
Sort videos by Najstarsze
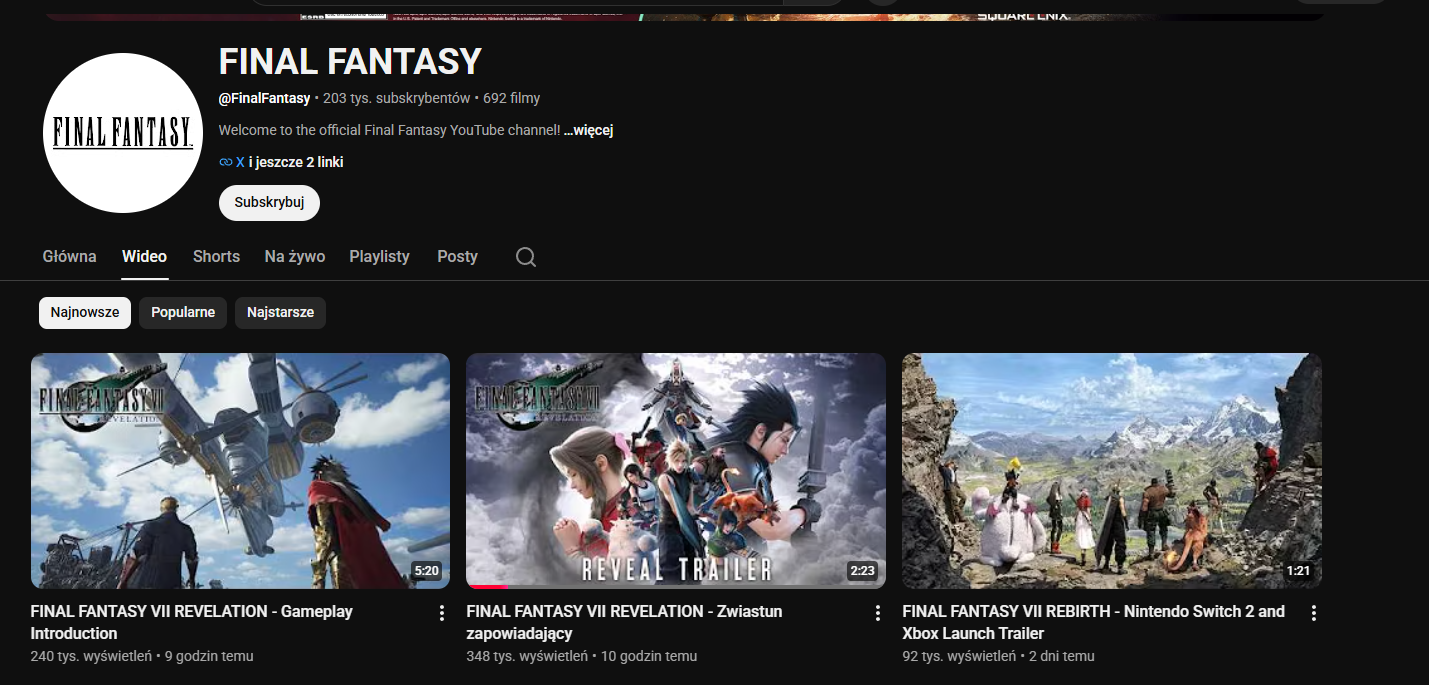click(280, 312)
